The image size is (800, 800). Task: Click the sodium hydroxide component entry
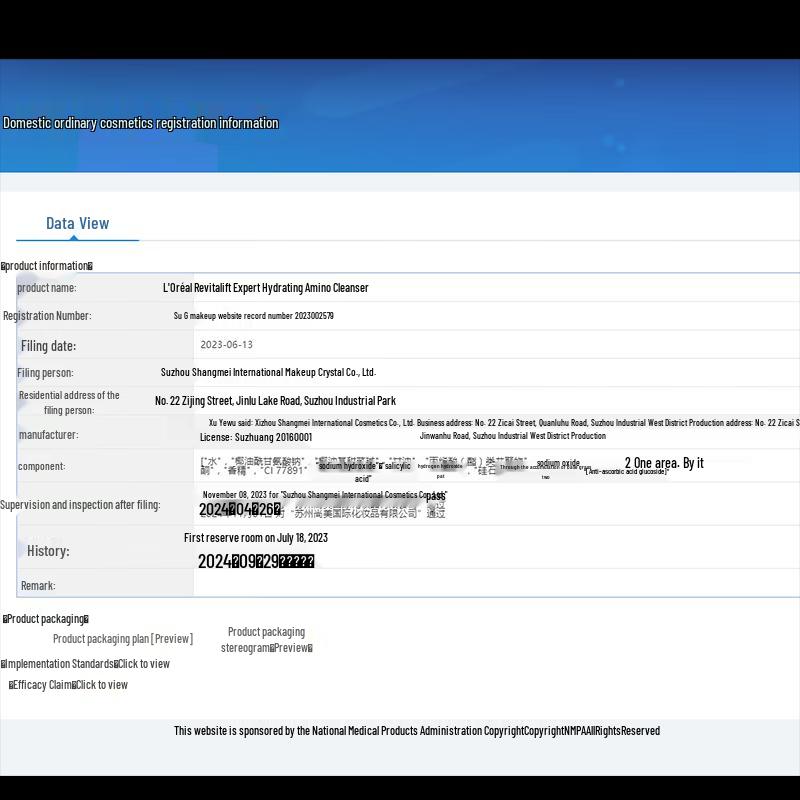(347, 466)
